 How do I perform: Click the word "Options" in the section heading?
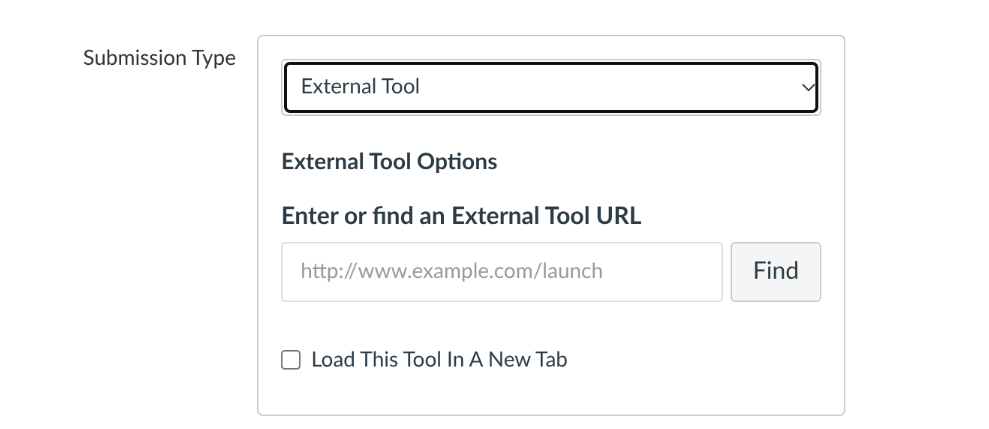(459, 161)
